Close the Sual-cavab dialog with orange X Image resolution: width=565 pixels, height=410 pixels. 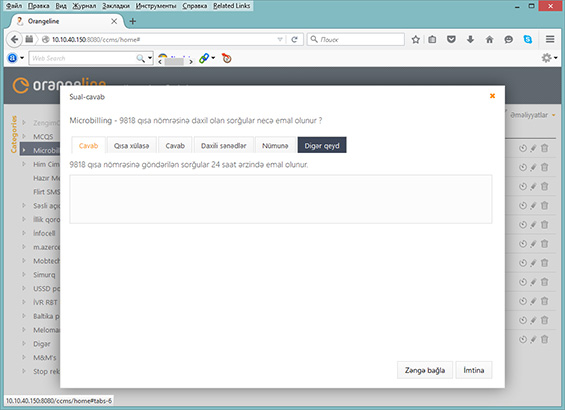point(492,96)
